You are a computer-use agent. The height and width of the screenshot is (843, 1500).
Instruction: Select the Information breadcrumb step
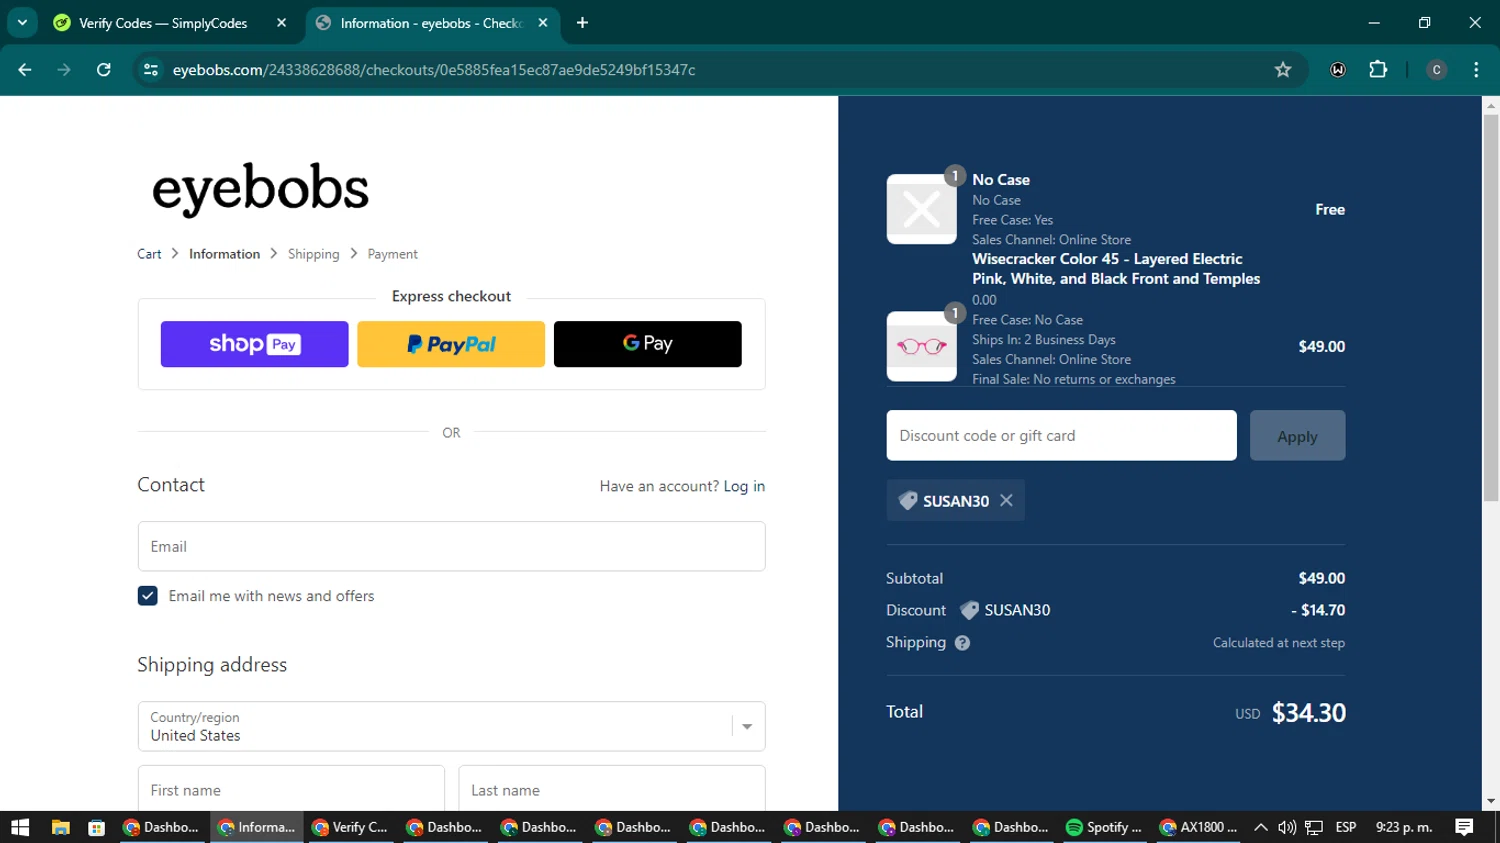(x=224, y=254)
